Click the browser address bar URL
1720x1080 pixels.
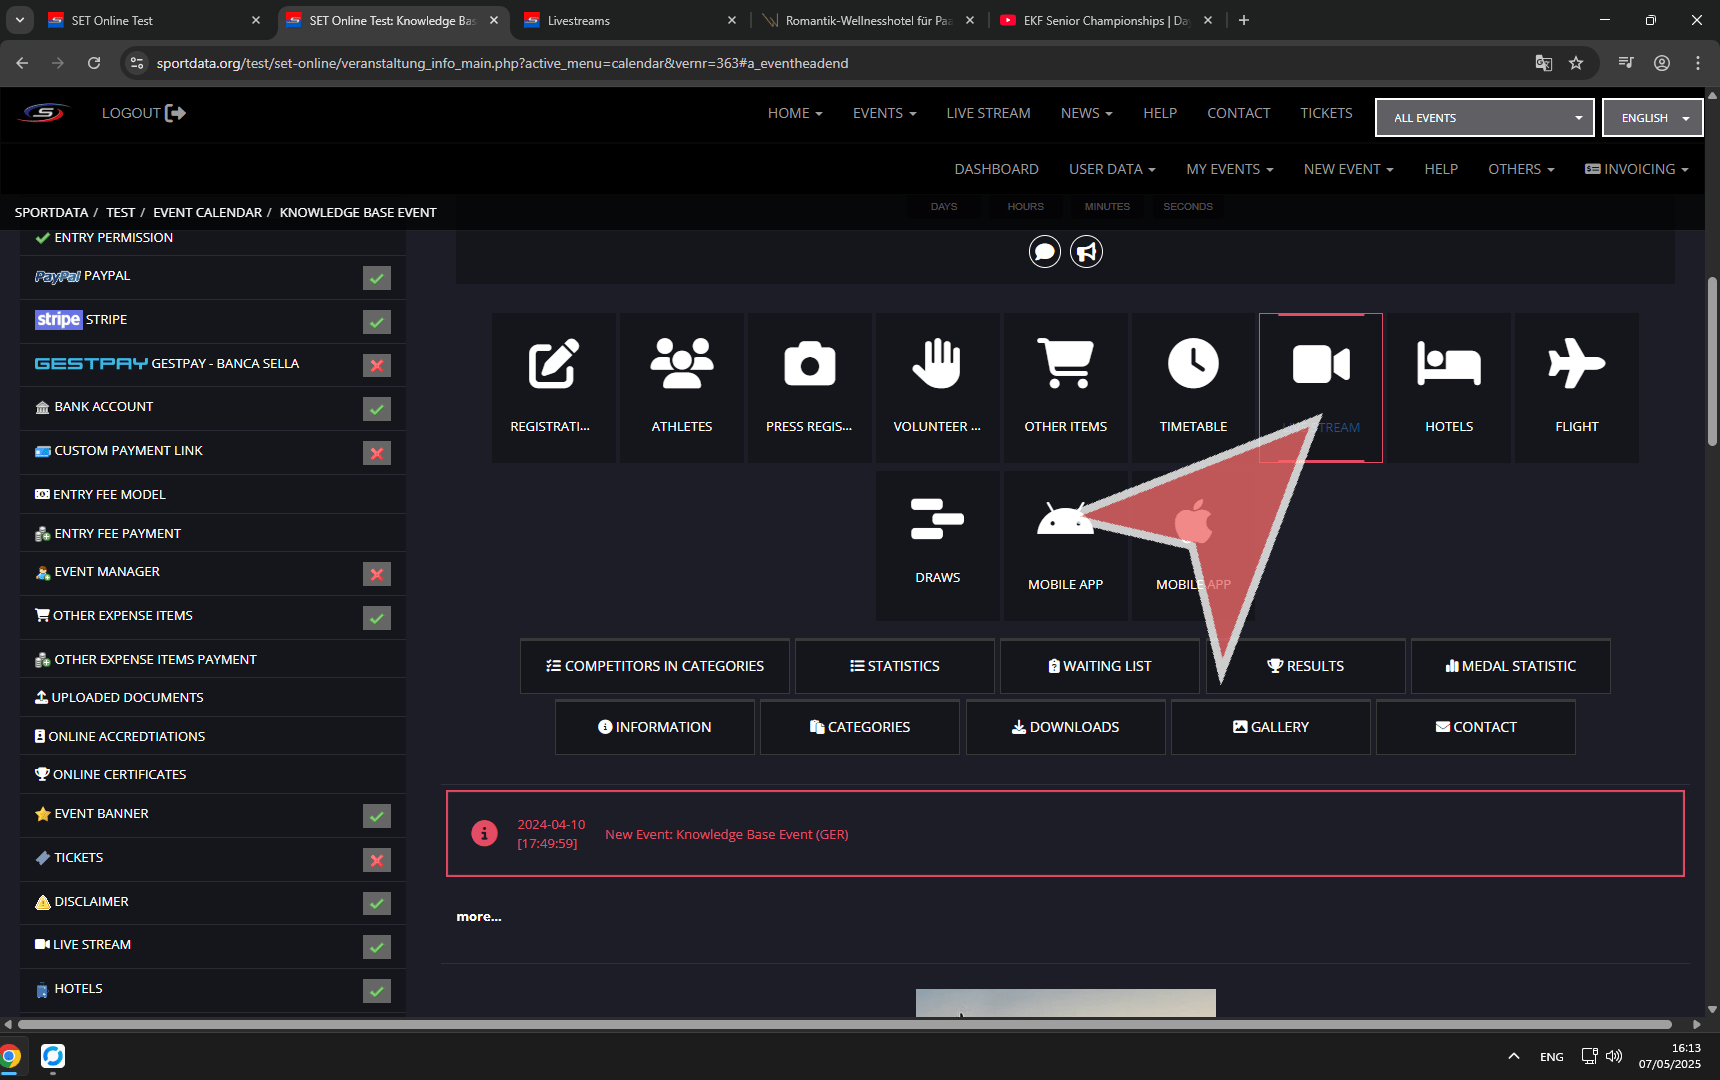pyautogui.click(x=502, y=63)
